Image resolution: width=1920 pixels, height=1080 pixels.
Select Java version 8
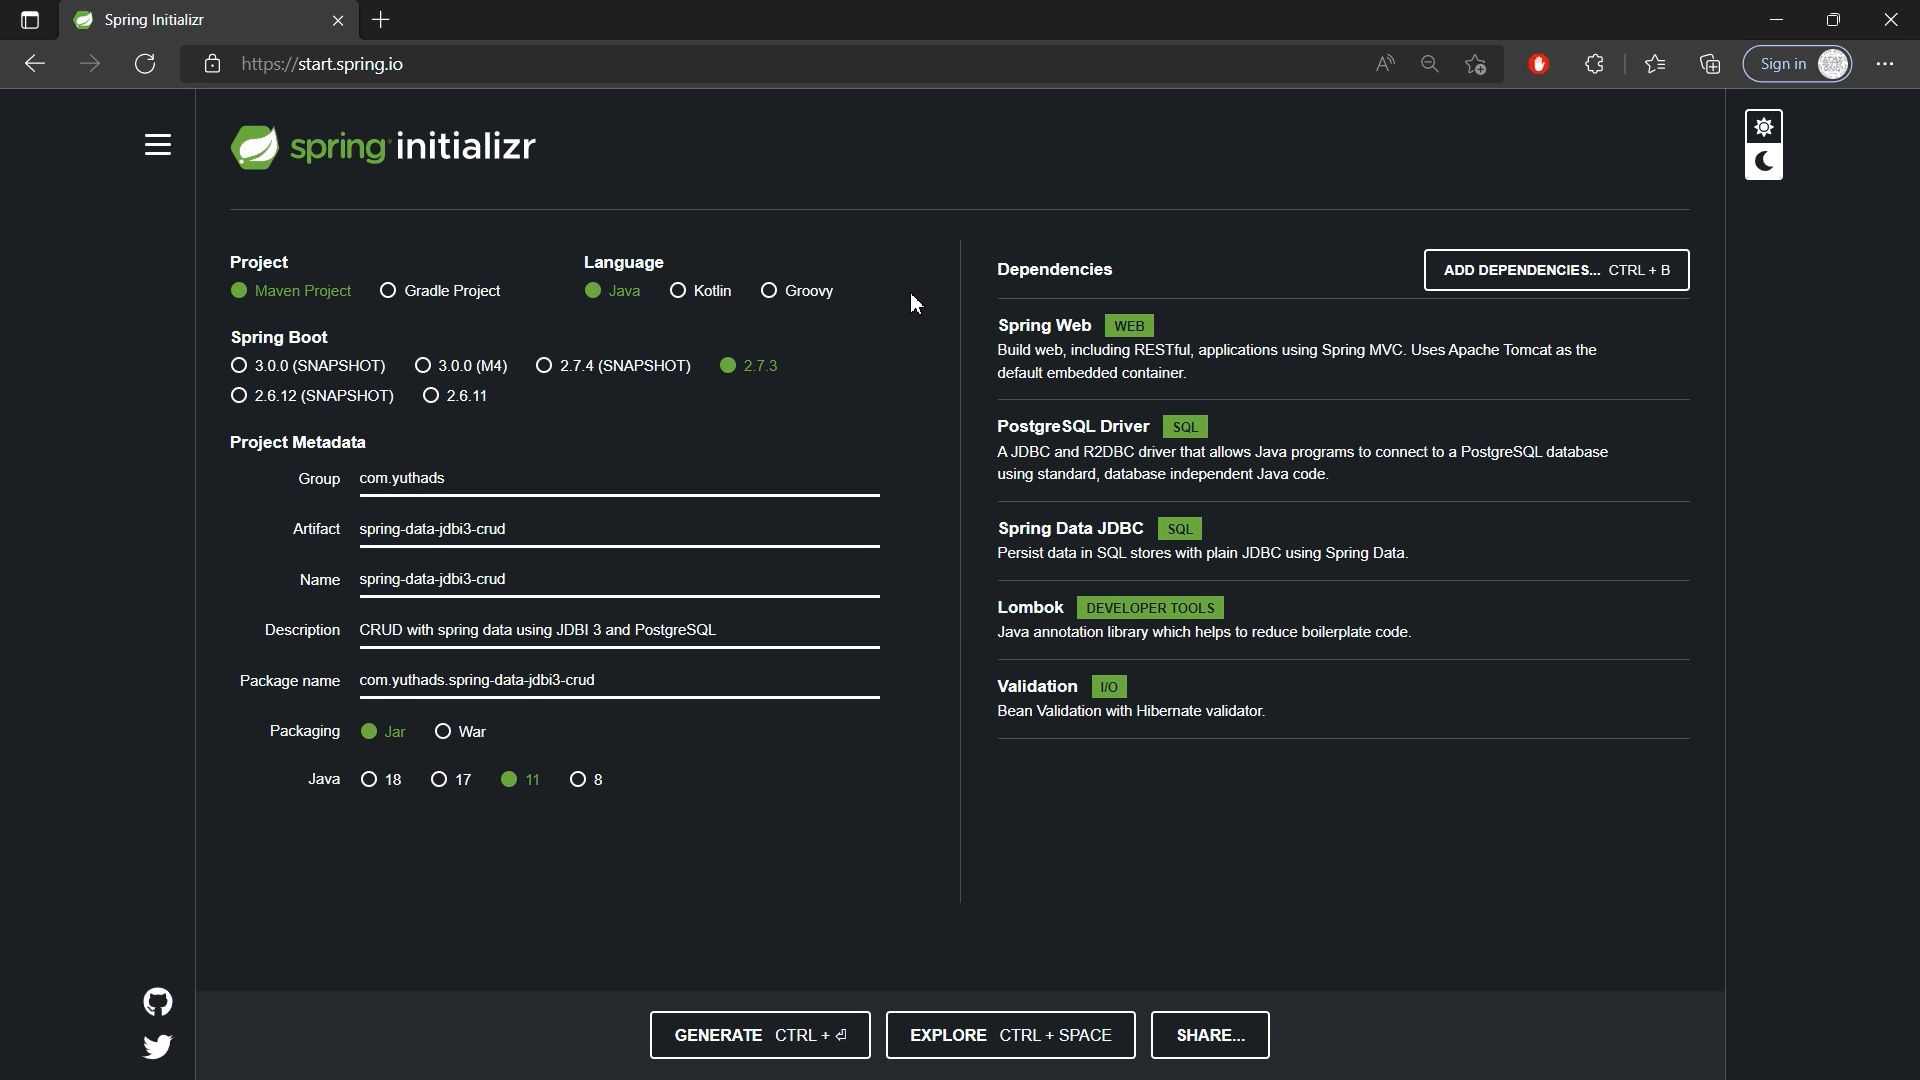tap(586, 780)
